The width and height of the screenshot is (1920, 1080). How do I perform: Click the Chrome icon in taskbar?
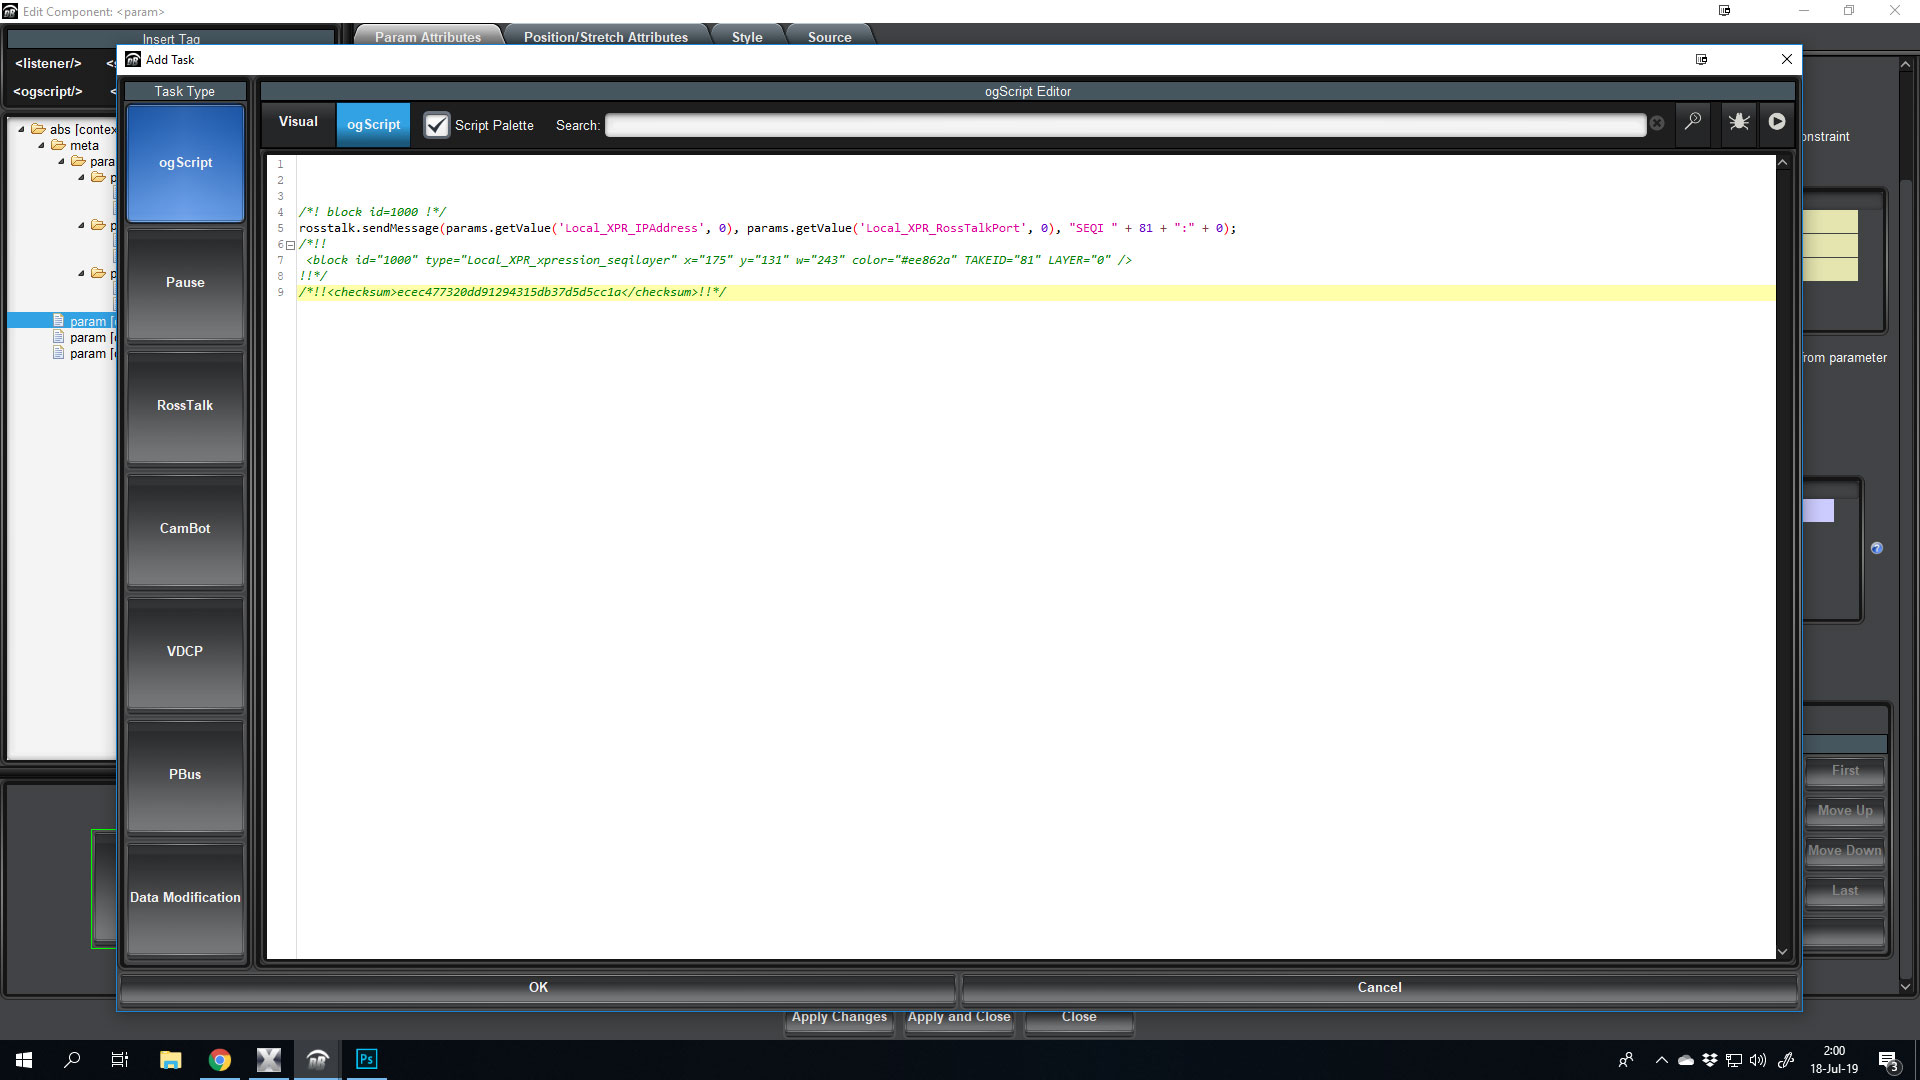[x=220, y=1059]
